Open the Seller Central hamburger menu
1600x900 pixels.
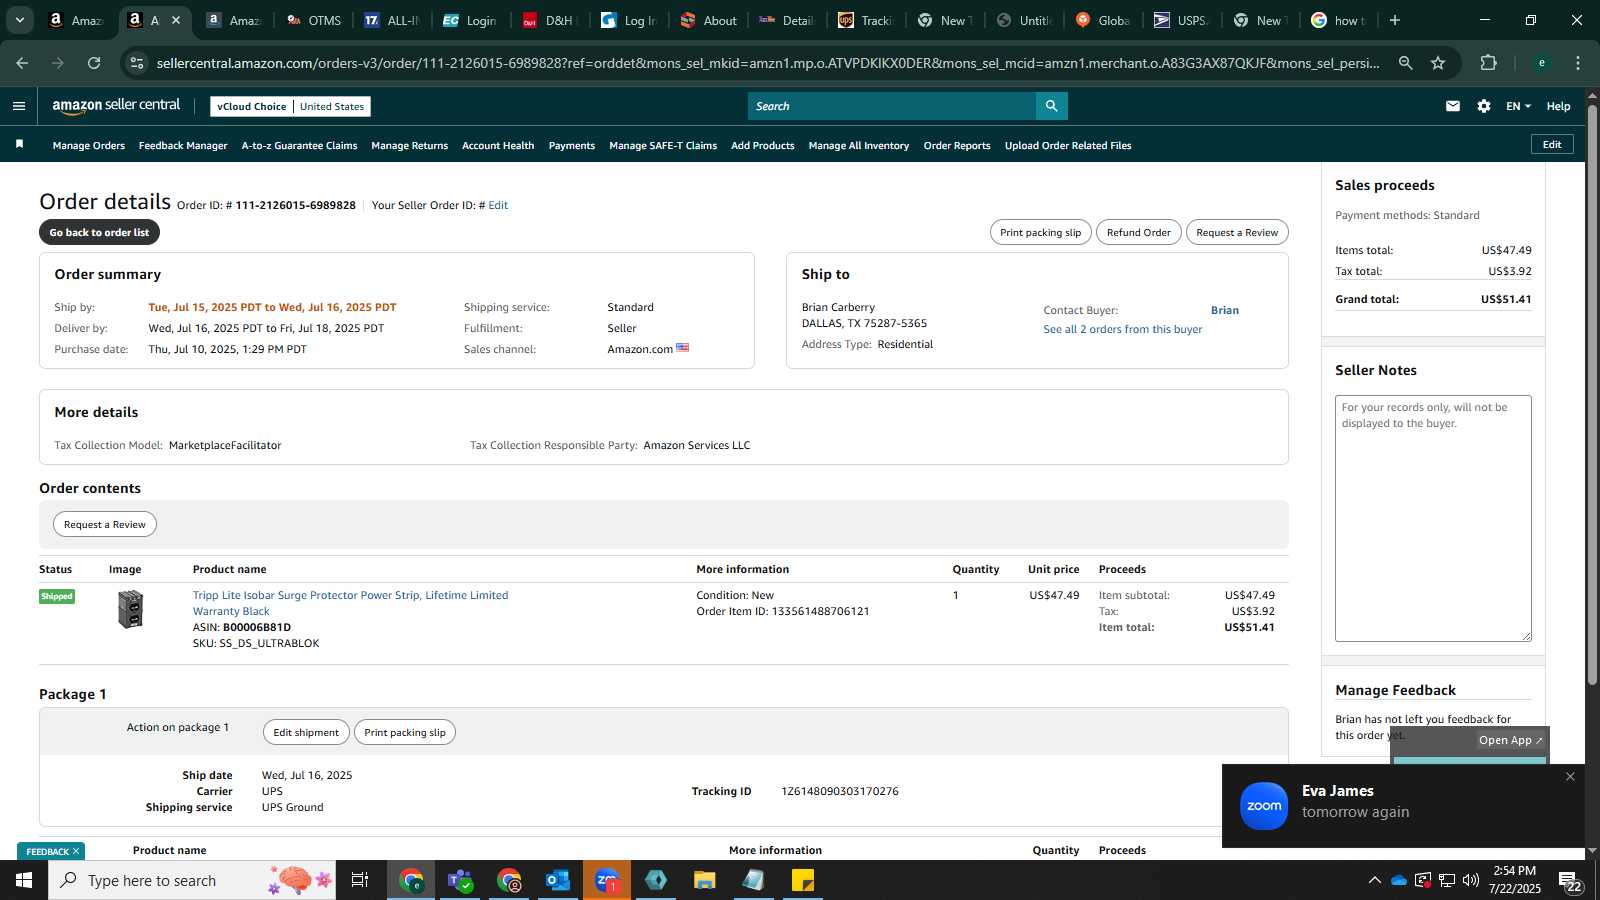tap(19, 106)
